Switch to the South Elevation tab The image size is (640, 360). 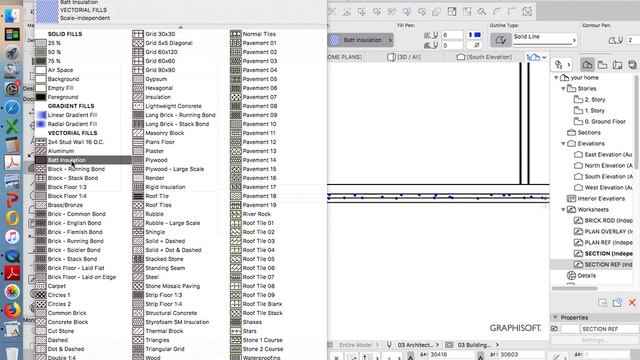(x=484, y=57)
